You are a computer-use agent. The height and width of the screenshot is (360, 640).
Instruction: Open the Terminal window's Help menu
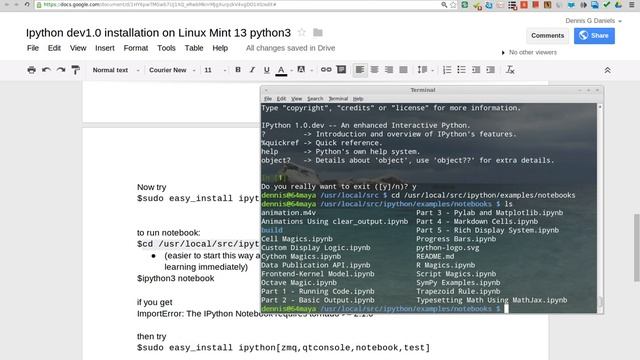358,99
